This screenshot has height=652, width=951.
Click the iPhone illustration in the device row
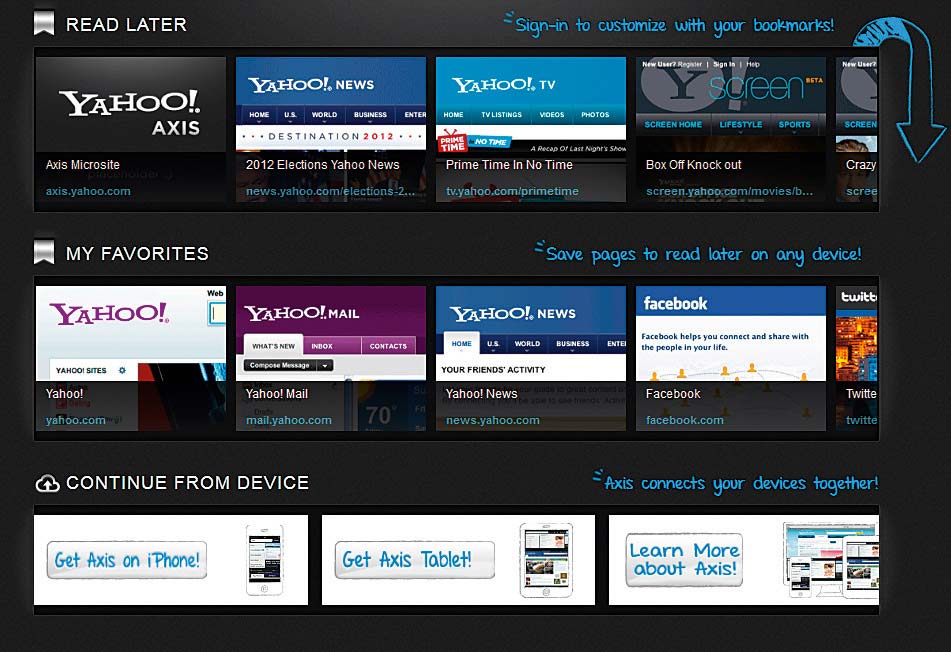tap(264, 560)
